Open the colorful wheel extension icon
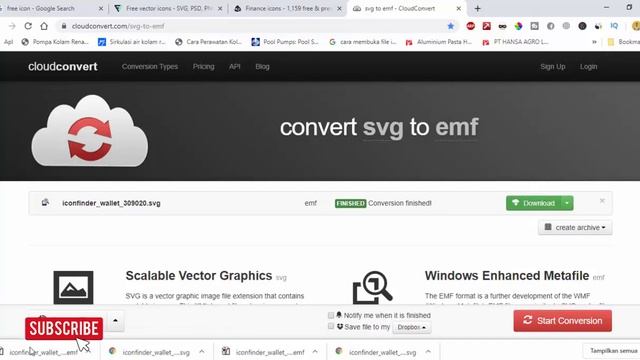This screenshot has height=360, width=640. [x=518, y=26]
